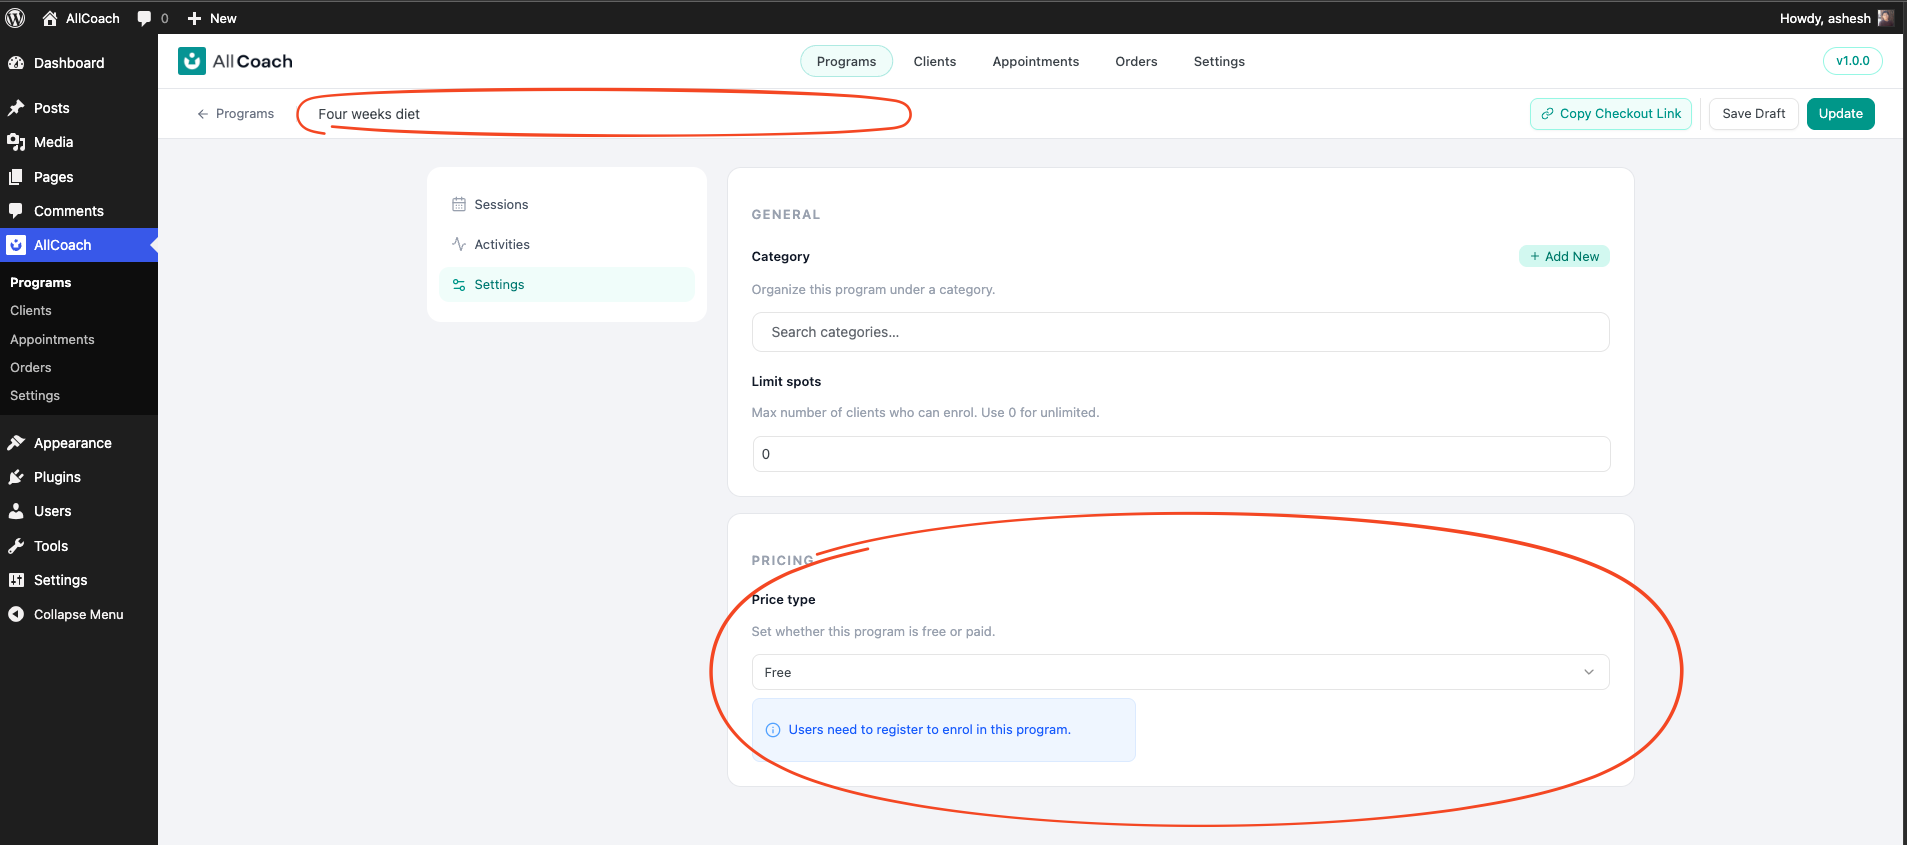Screen dimensions: 1907x845
Task: Click the AllCoach plugin icon in sidebar
Action: (x=16, y=245)
